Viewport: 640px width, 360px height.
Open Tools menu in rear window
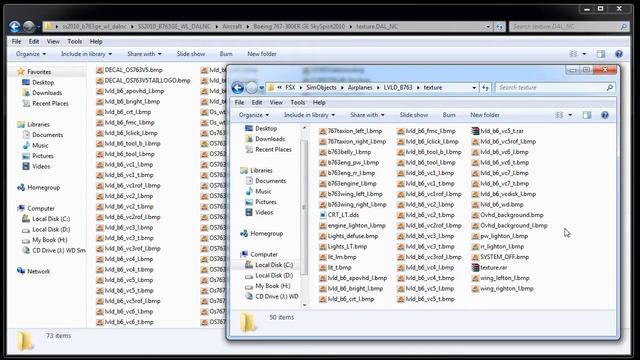[75, 42]
